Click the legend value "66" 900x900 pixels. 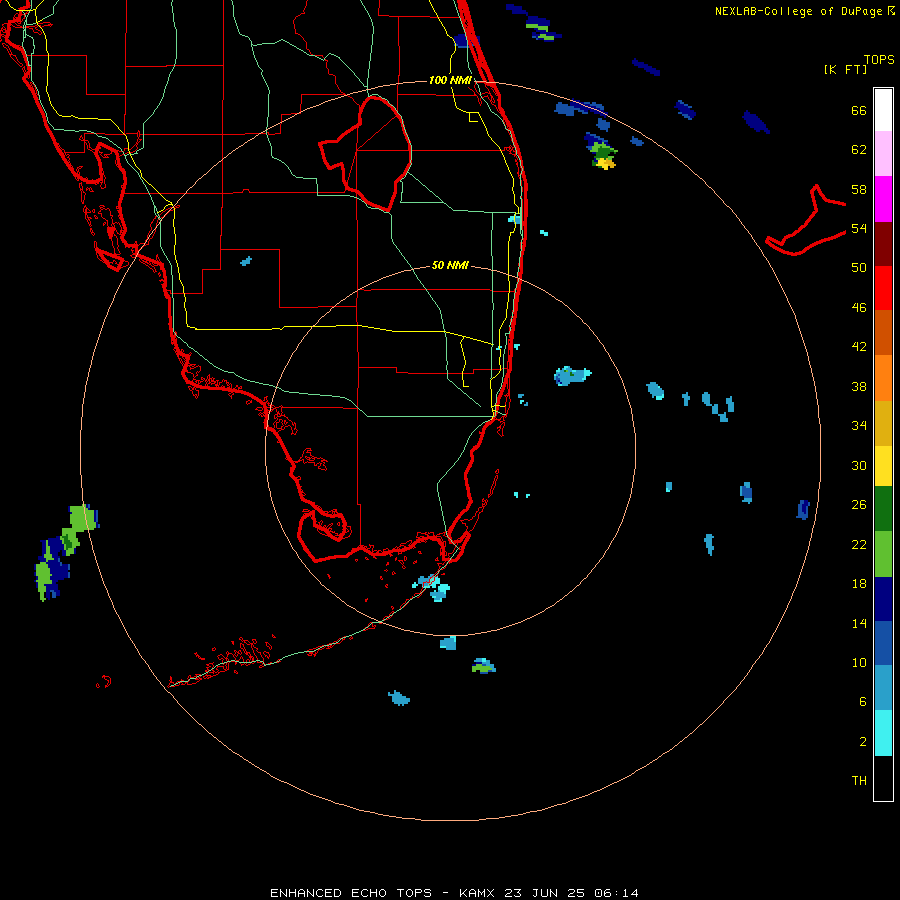pos(859,111)
